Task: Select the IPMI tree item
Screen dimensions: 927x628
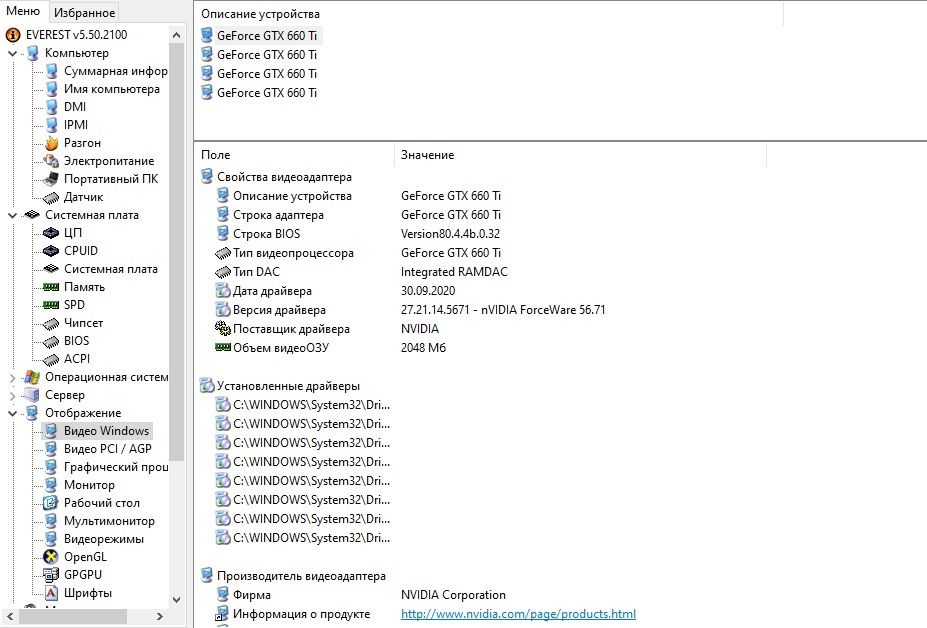Action: 76,125
